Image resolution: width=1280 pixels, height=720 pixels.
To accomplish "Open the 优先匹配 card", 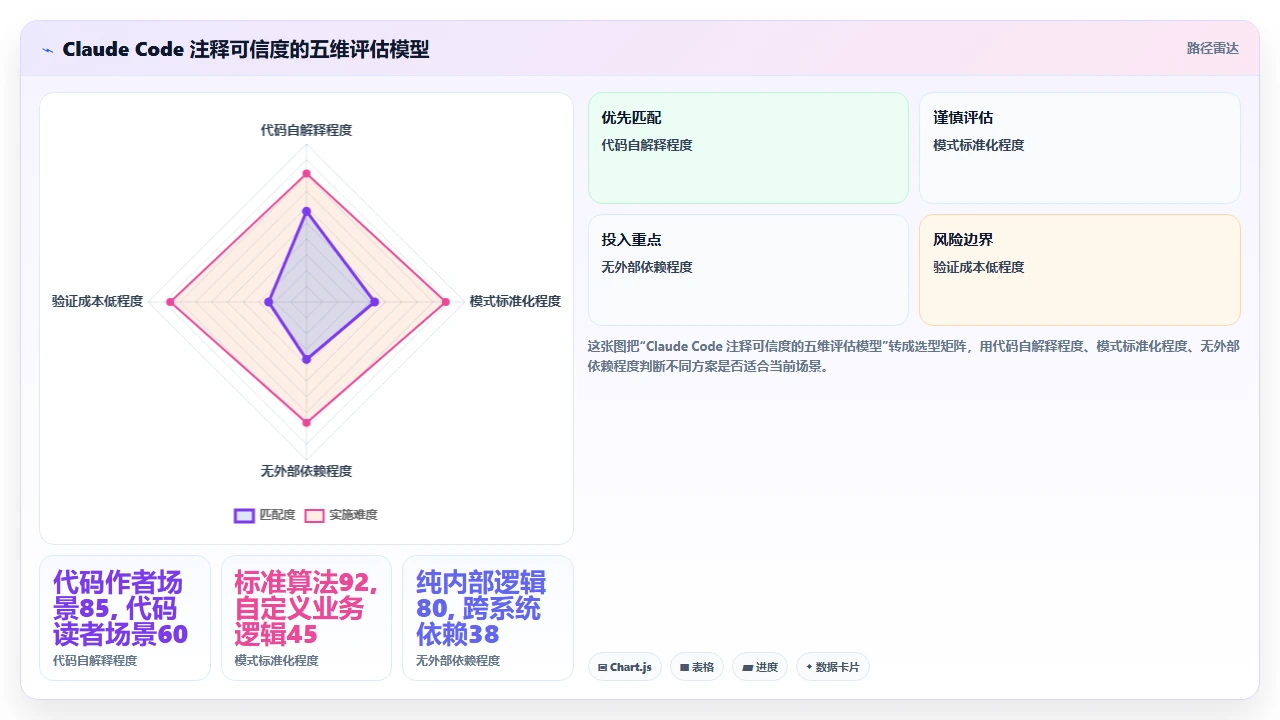I will (x=748, y=148).
